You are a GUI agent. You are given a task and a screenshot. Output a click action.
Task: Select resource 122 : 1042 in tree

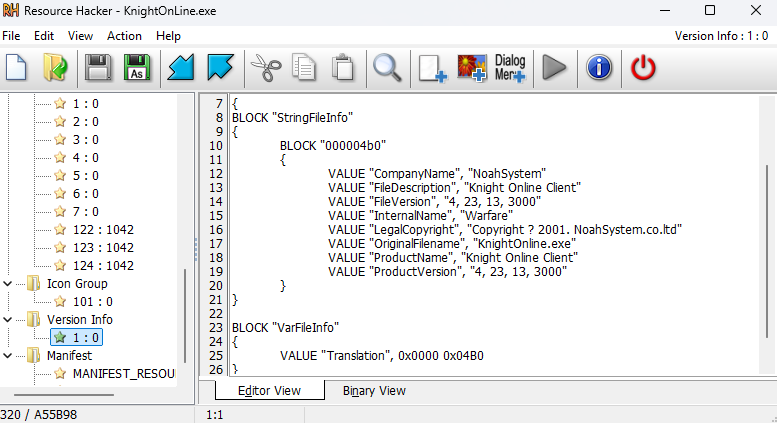(x=103, y=230)
